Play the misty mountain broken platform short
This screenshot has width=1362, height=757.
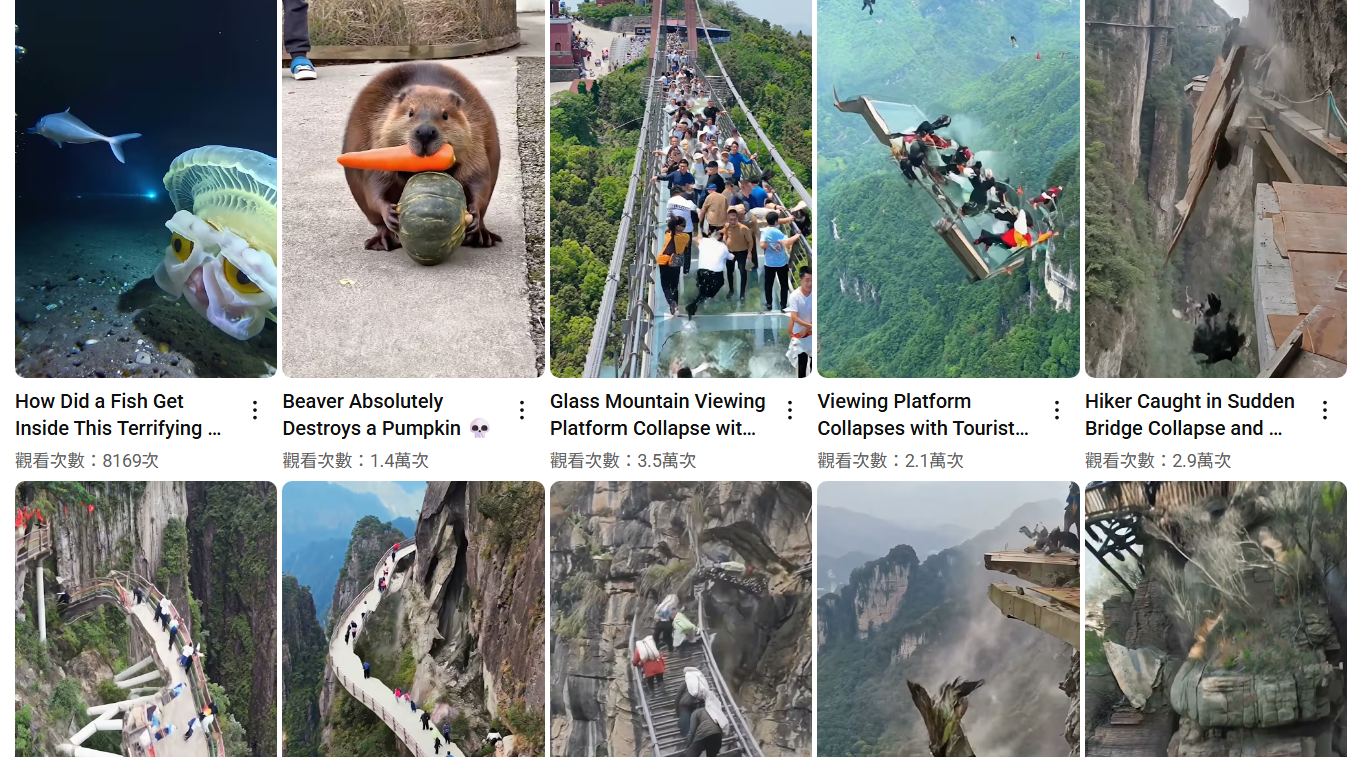[x=948, y=619]
